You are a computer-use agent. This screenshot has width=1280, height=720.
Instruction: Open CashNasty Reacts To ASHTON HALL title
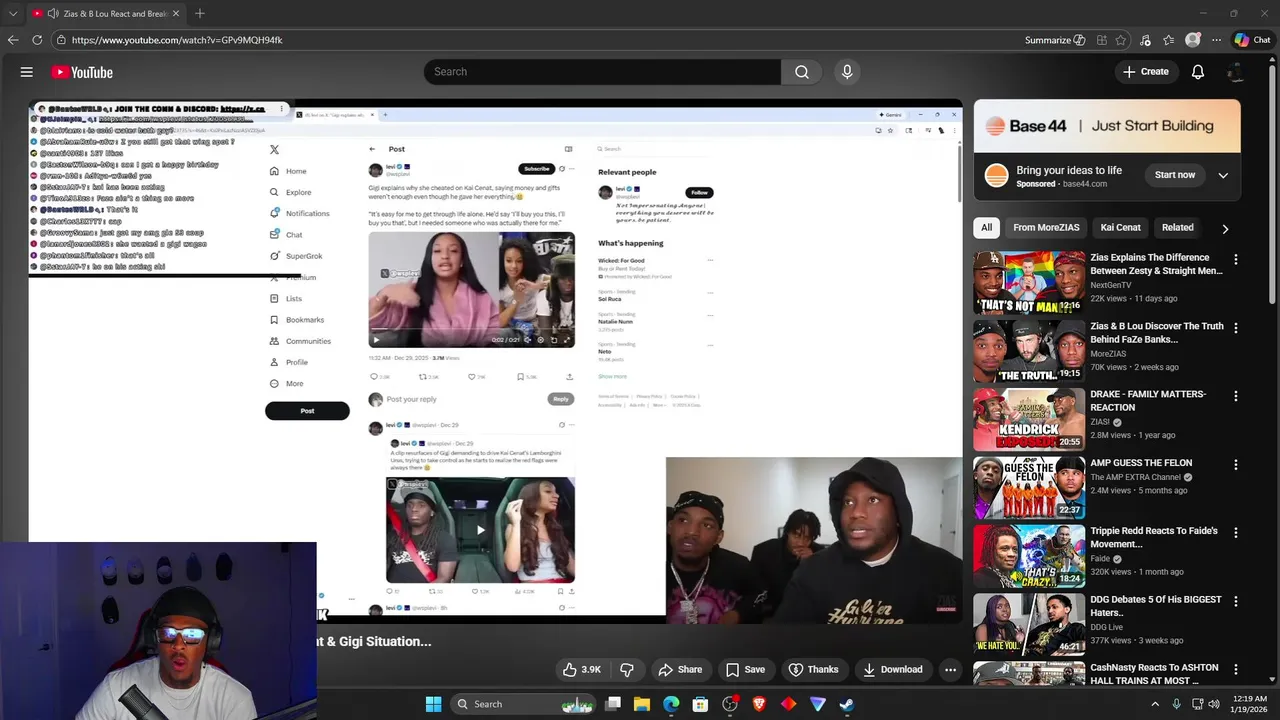coord(1154,674)
